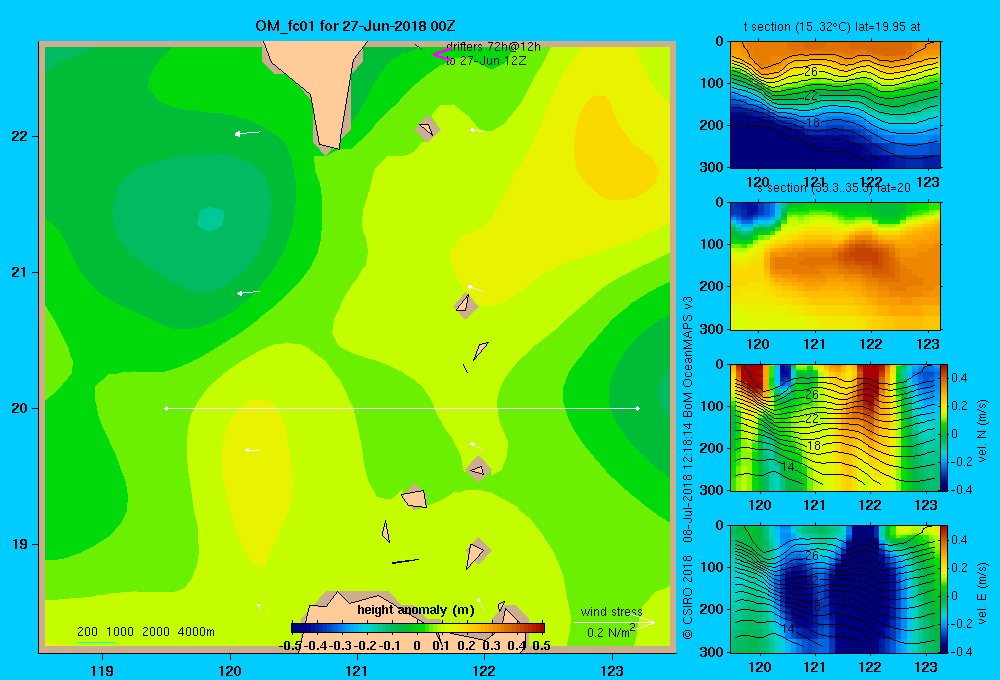1000x680 pixels.
Task: Click longitude "122" under the vel. E section
Action: 870,667
